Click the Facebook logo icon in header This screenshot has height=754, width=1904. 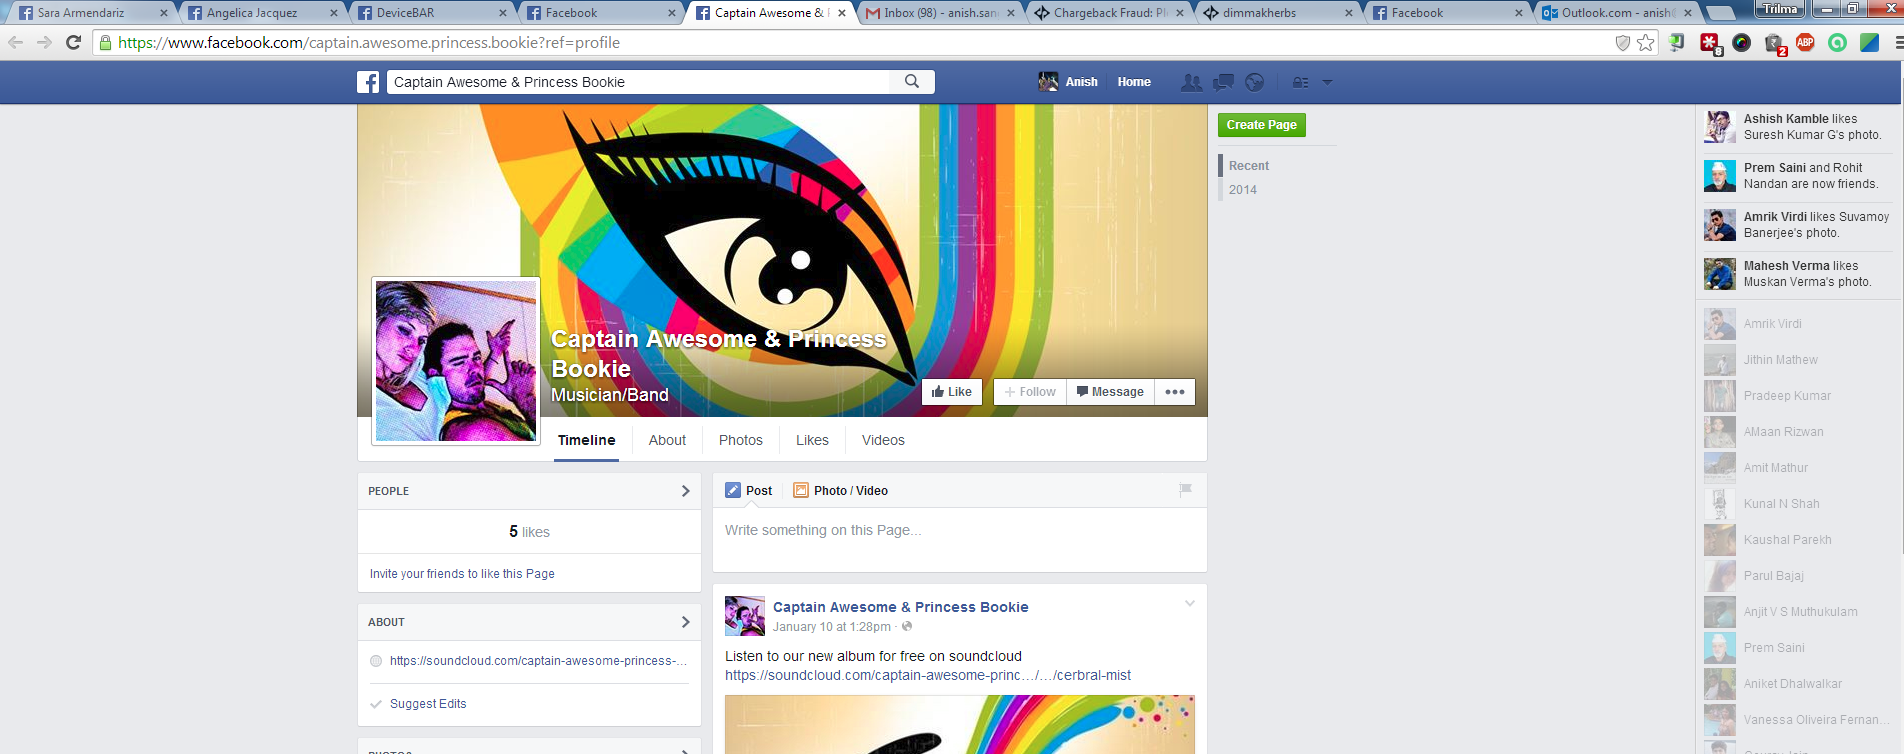(x=368, y=82)
